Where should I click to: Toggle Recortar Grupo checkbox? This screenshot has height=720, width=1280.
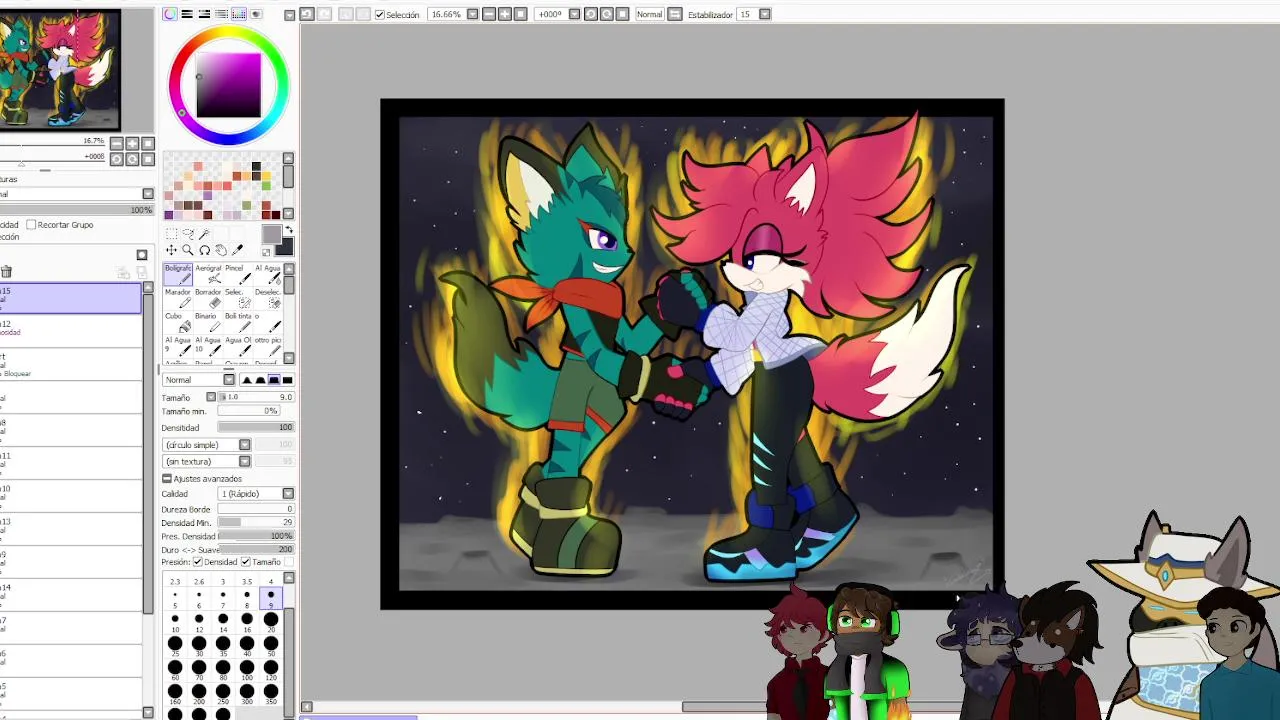click(31, 225)
